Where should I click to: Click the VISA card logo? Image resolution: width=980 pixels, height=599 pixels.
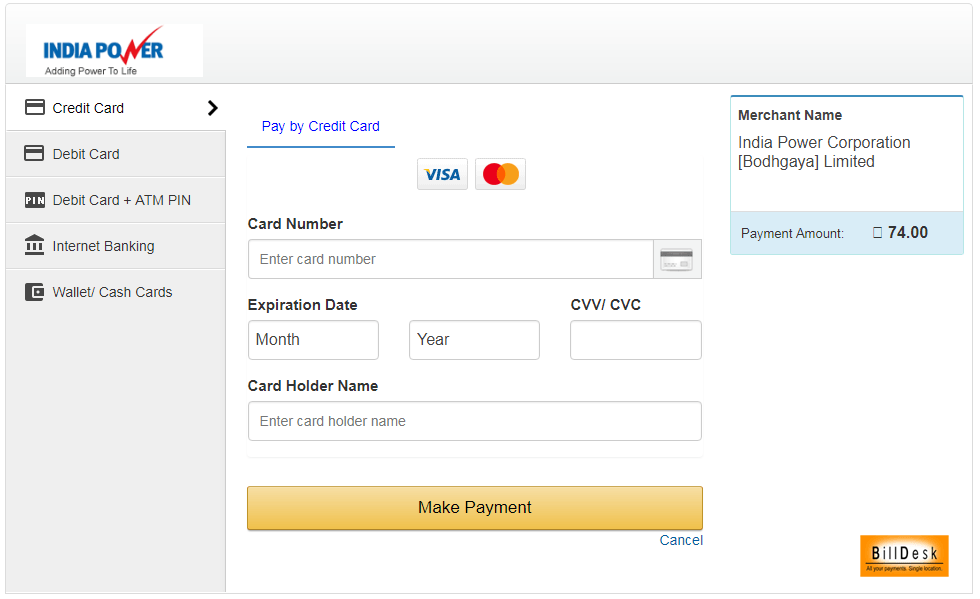click(x=442, y=174)
